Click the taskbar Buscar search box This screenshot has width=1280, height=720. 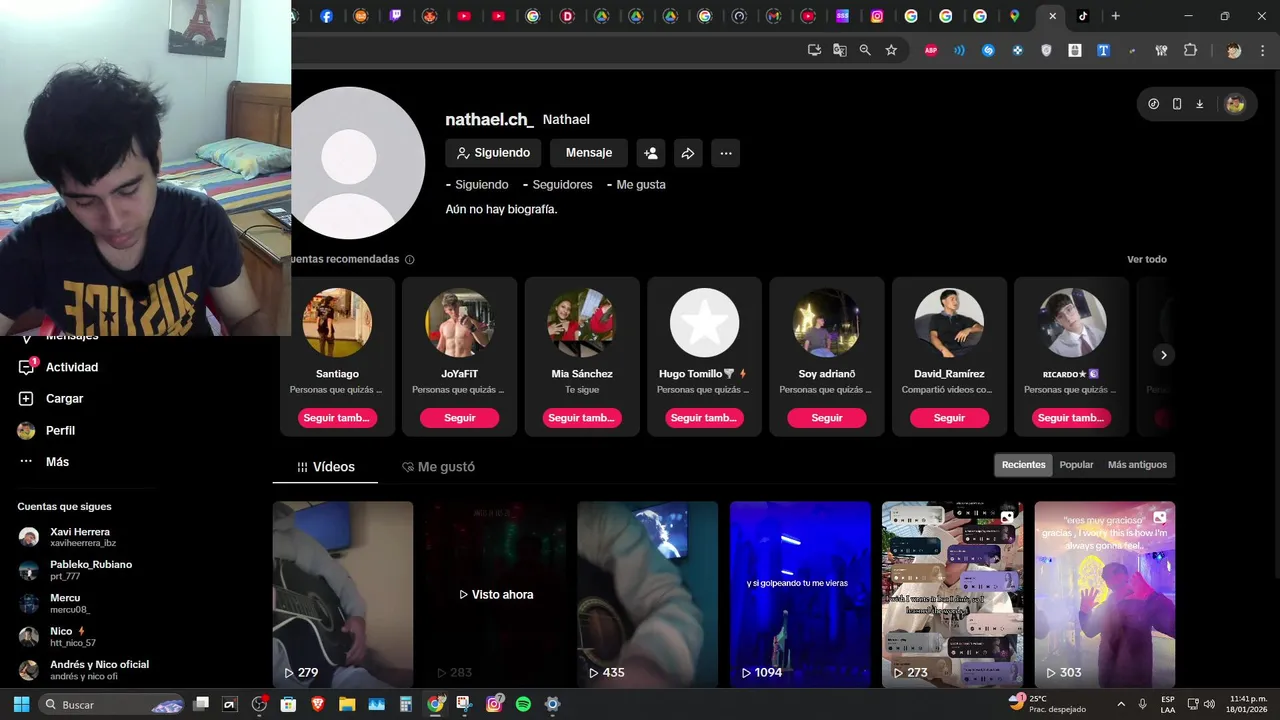111,704
